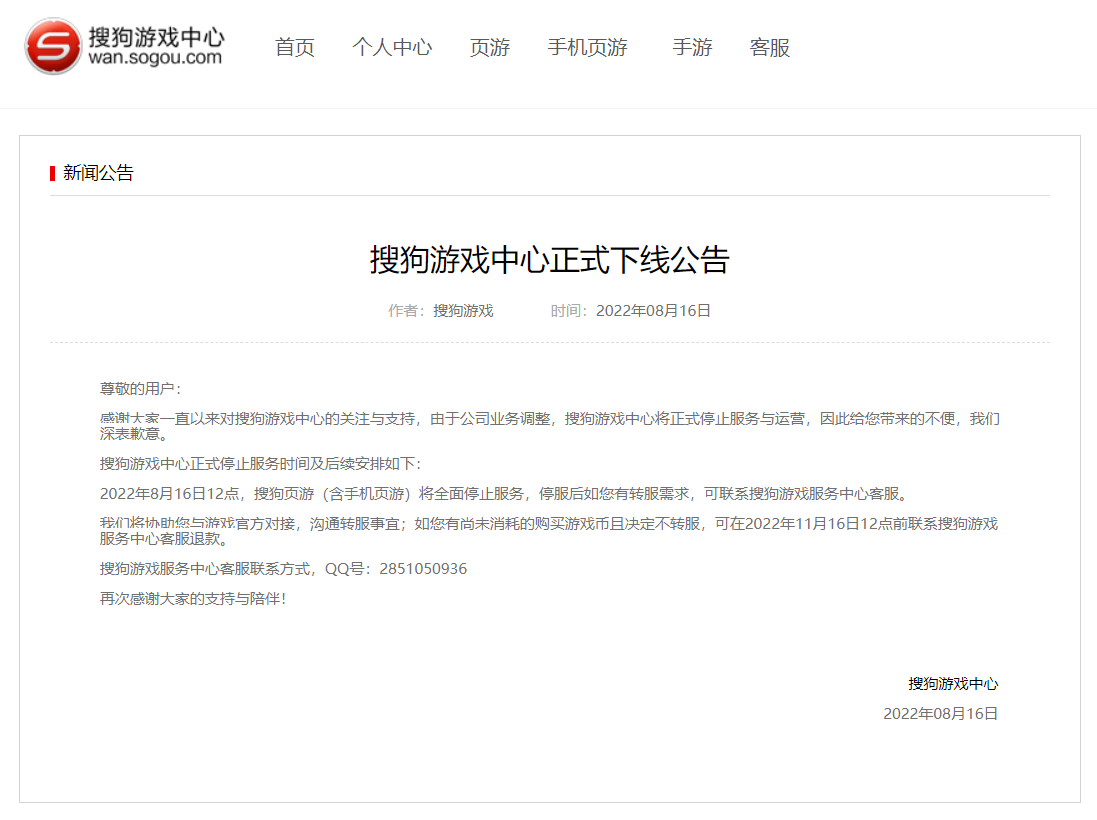The width and height of the screenshot is (1097, 820).
Task: Click the 搜狗游戏中心 signature at bottom right
Action: (953, 684)
